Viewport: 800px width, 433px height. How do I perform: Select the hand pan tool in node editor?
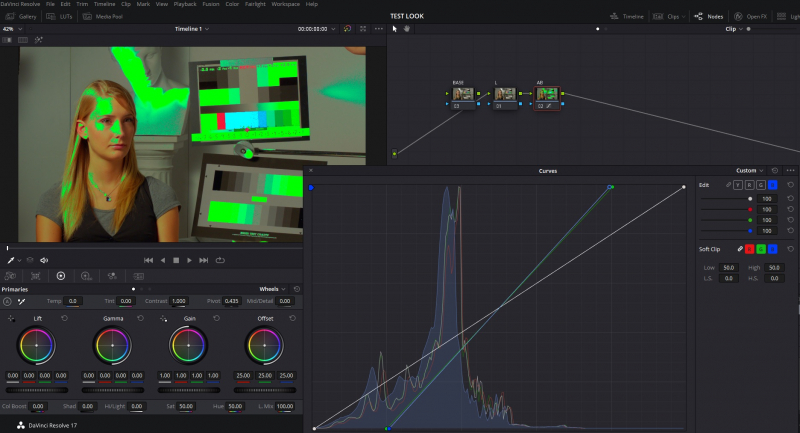coord(407,29)
